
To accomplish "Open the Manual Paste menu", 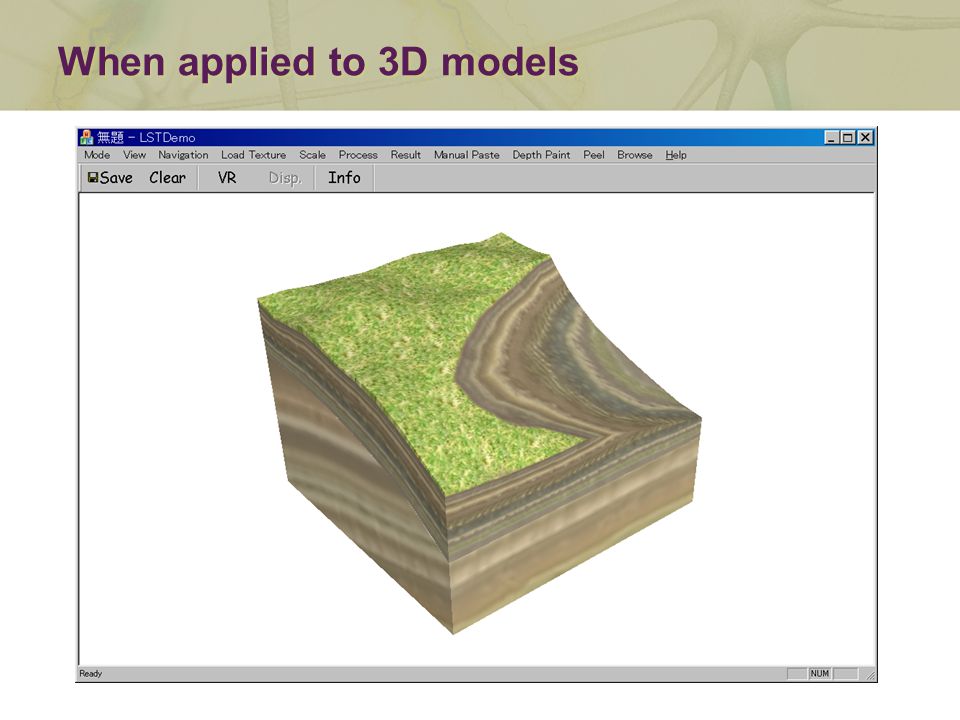I will click(467, 155).
